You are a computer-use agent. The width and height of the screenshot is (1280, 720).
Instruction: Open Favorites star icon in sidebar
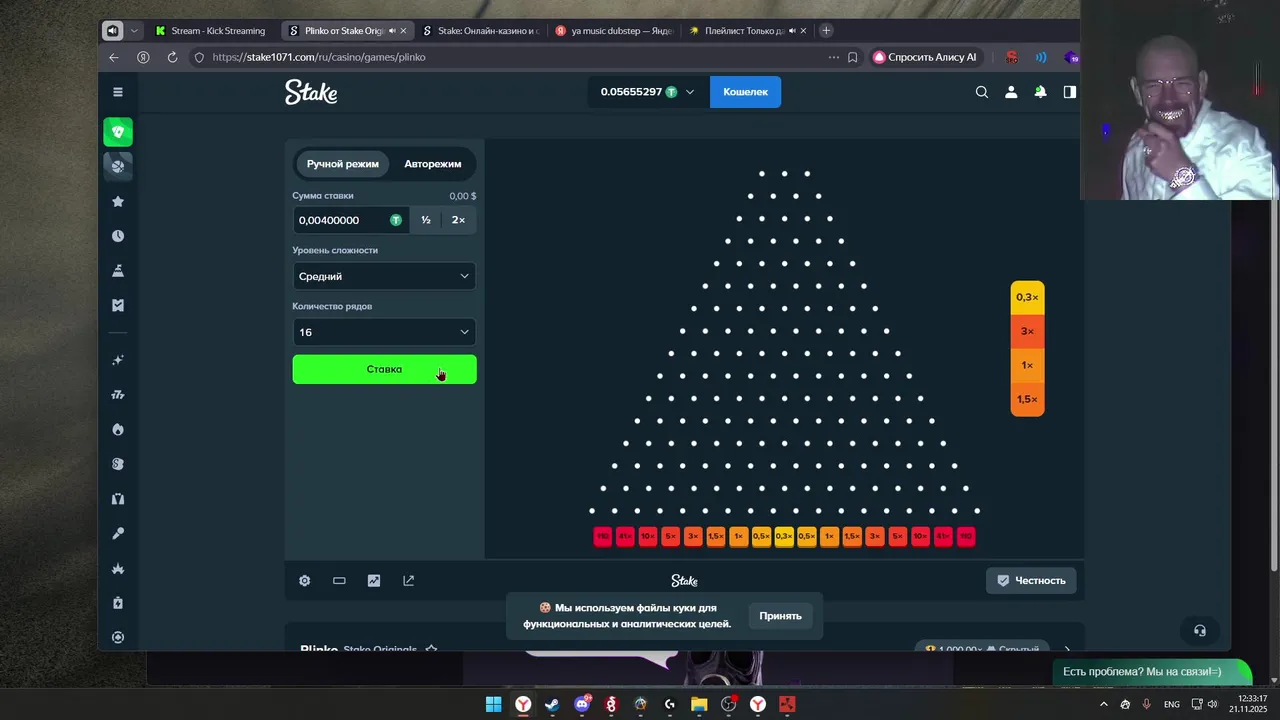click(118, 201)
